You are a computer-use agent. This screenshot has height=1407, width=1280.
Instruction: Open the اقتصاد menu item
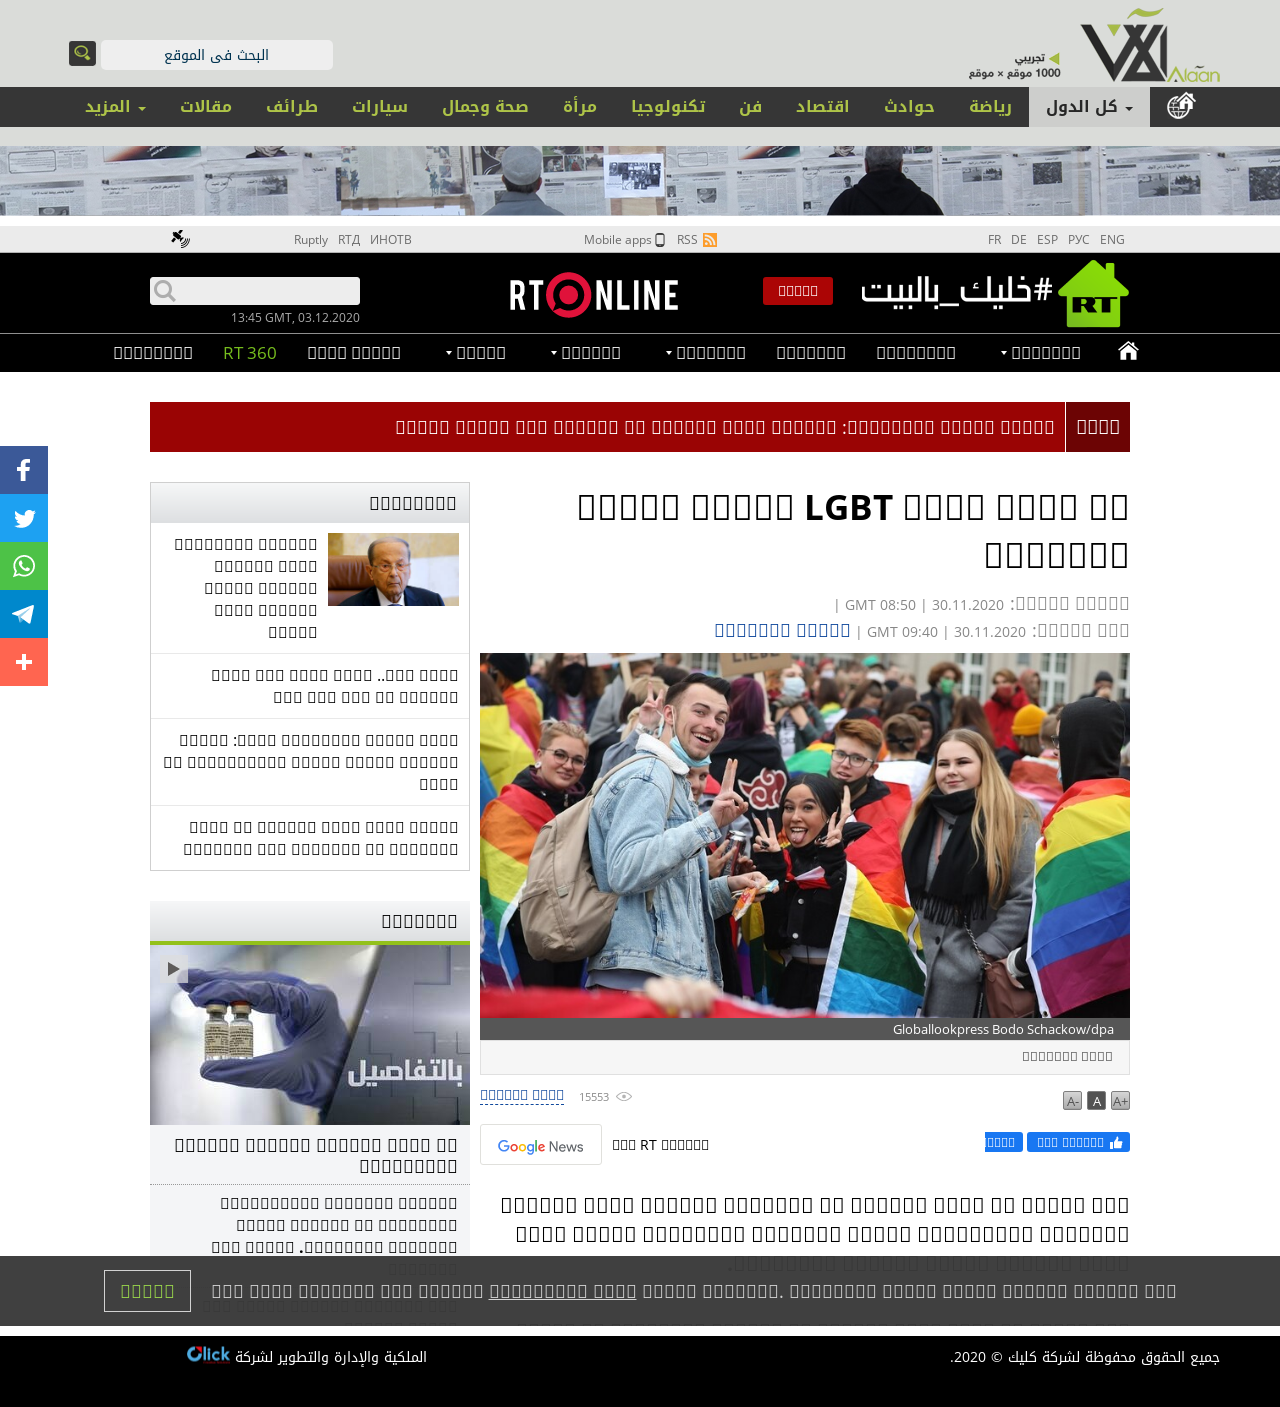[822, 107]
